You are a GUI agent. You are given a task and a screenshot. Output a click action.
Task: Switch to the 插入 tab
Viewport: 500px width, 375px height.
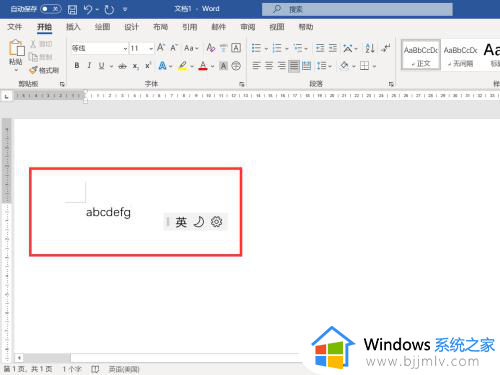point(73,27)
